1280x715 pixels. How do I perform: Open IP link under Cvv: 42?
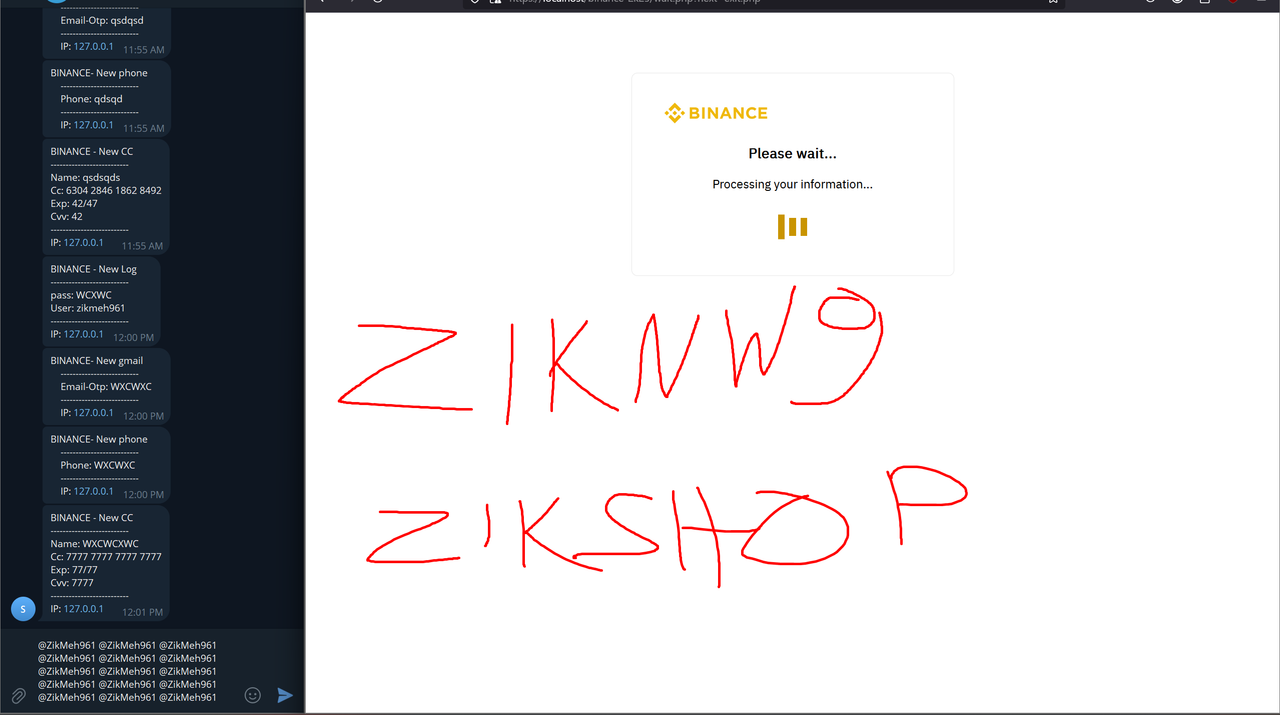point(84,243)
